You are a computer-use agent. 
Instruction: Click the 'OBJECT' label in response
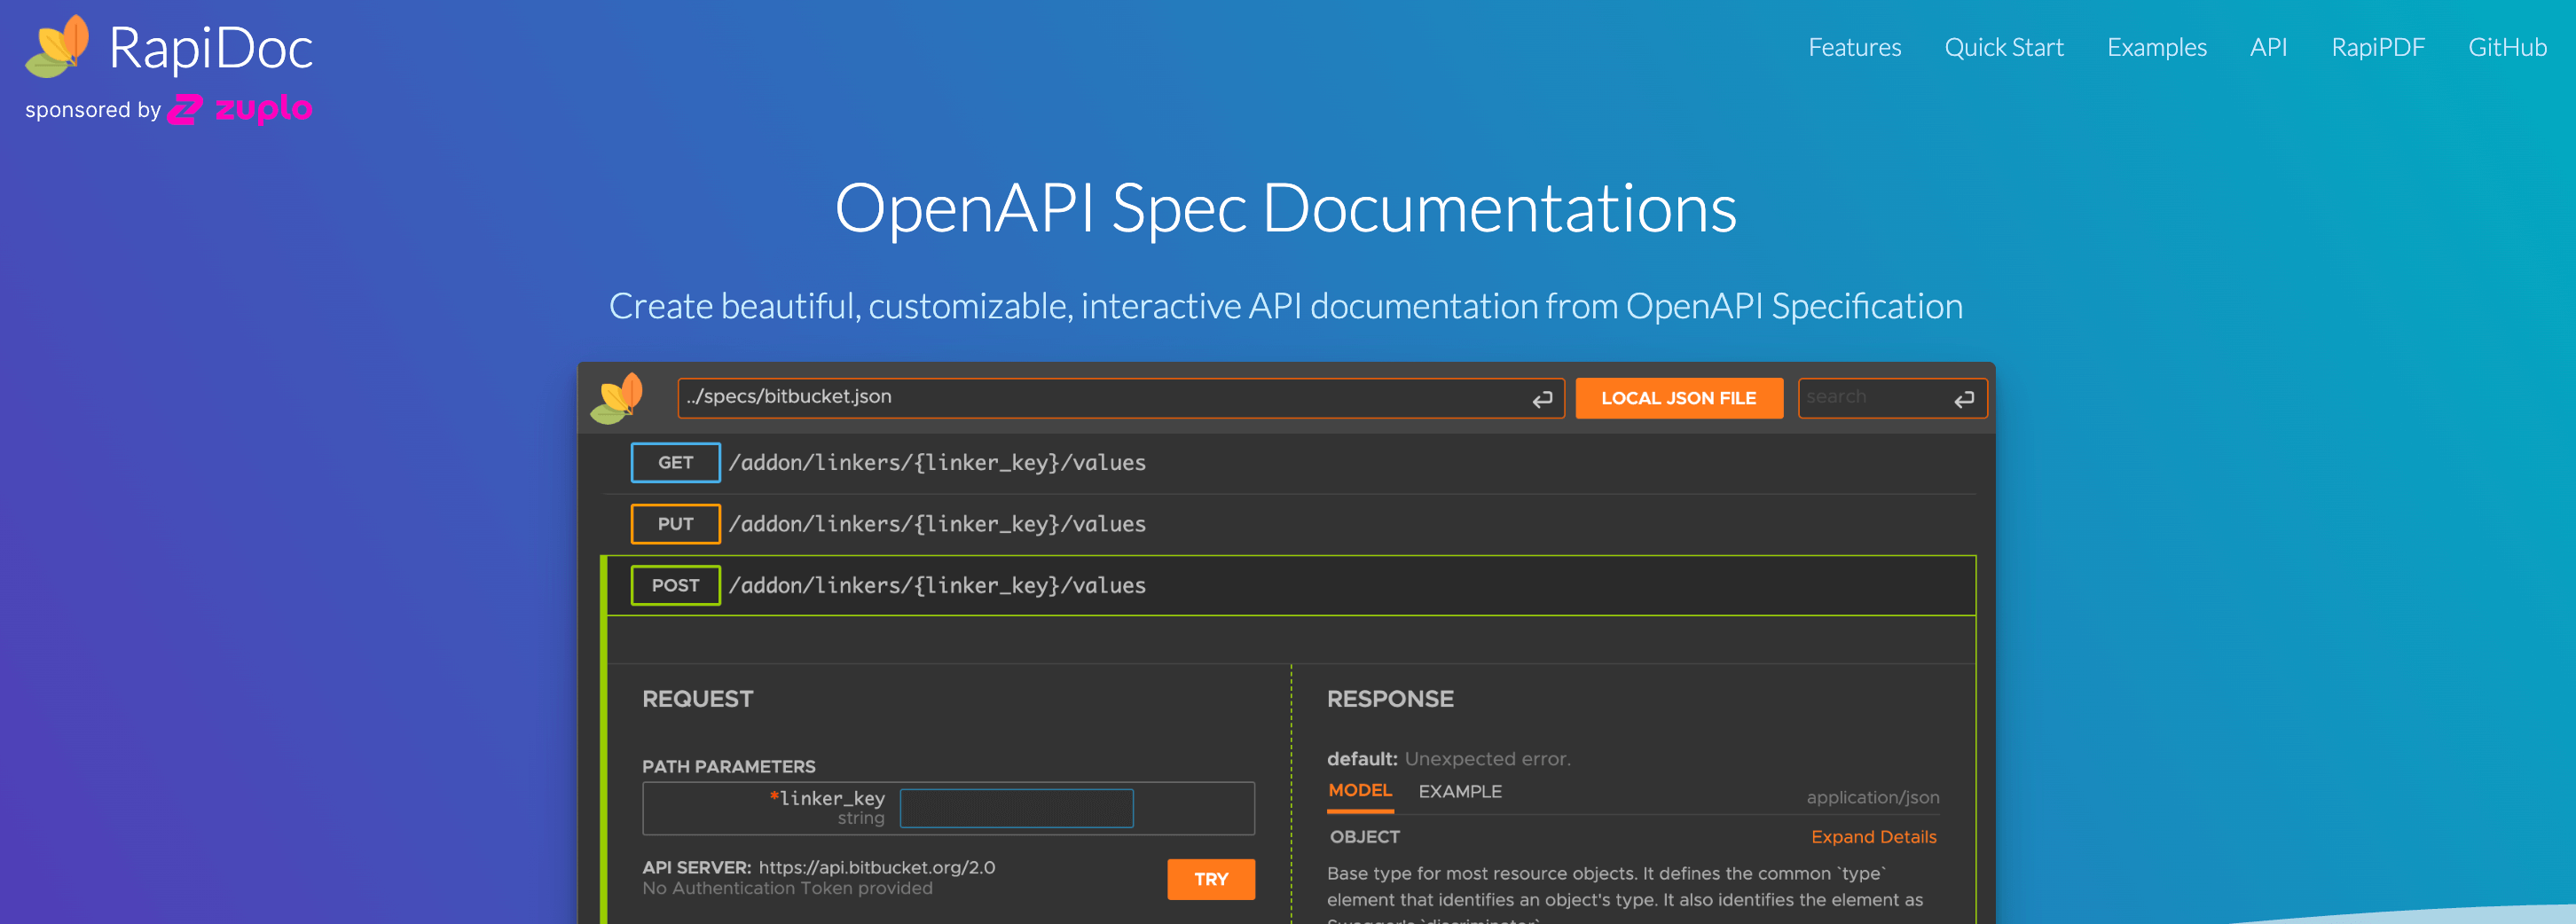pos(1364,837)
